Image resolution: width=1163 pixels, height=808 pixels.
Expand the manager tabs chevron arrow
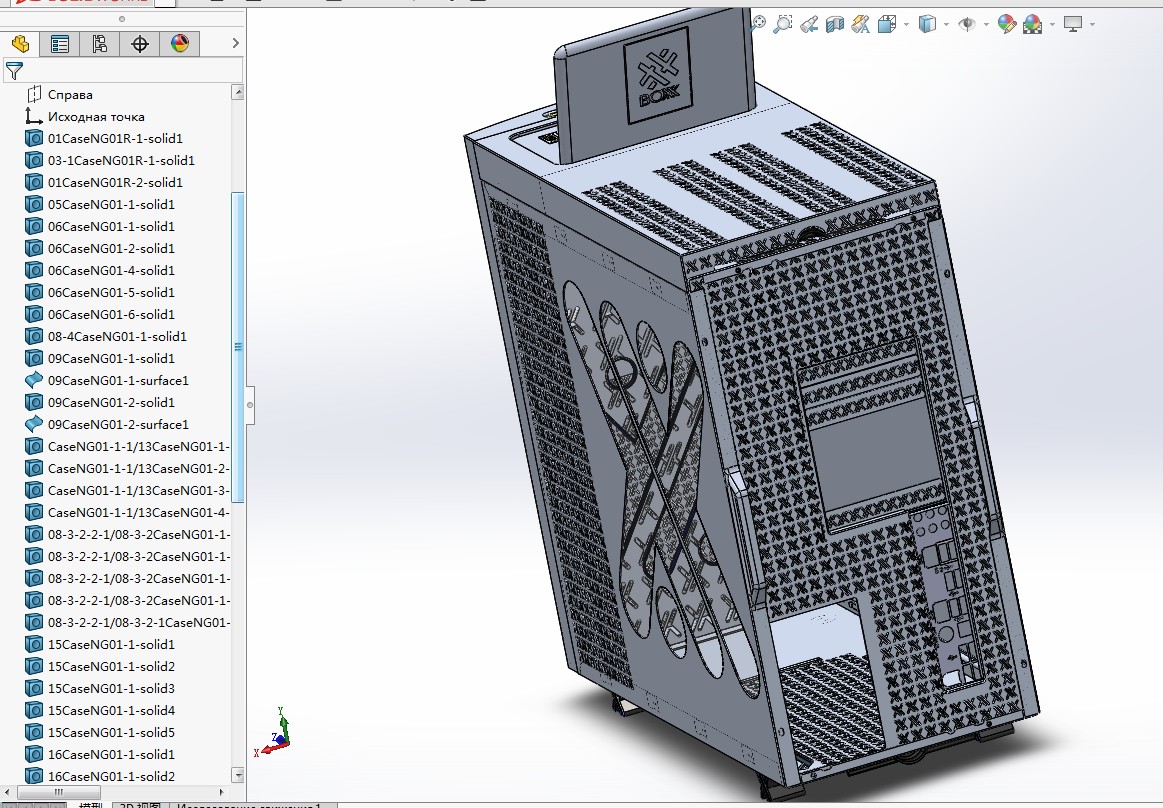[x=236, y=43]
